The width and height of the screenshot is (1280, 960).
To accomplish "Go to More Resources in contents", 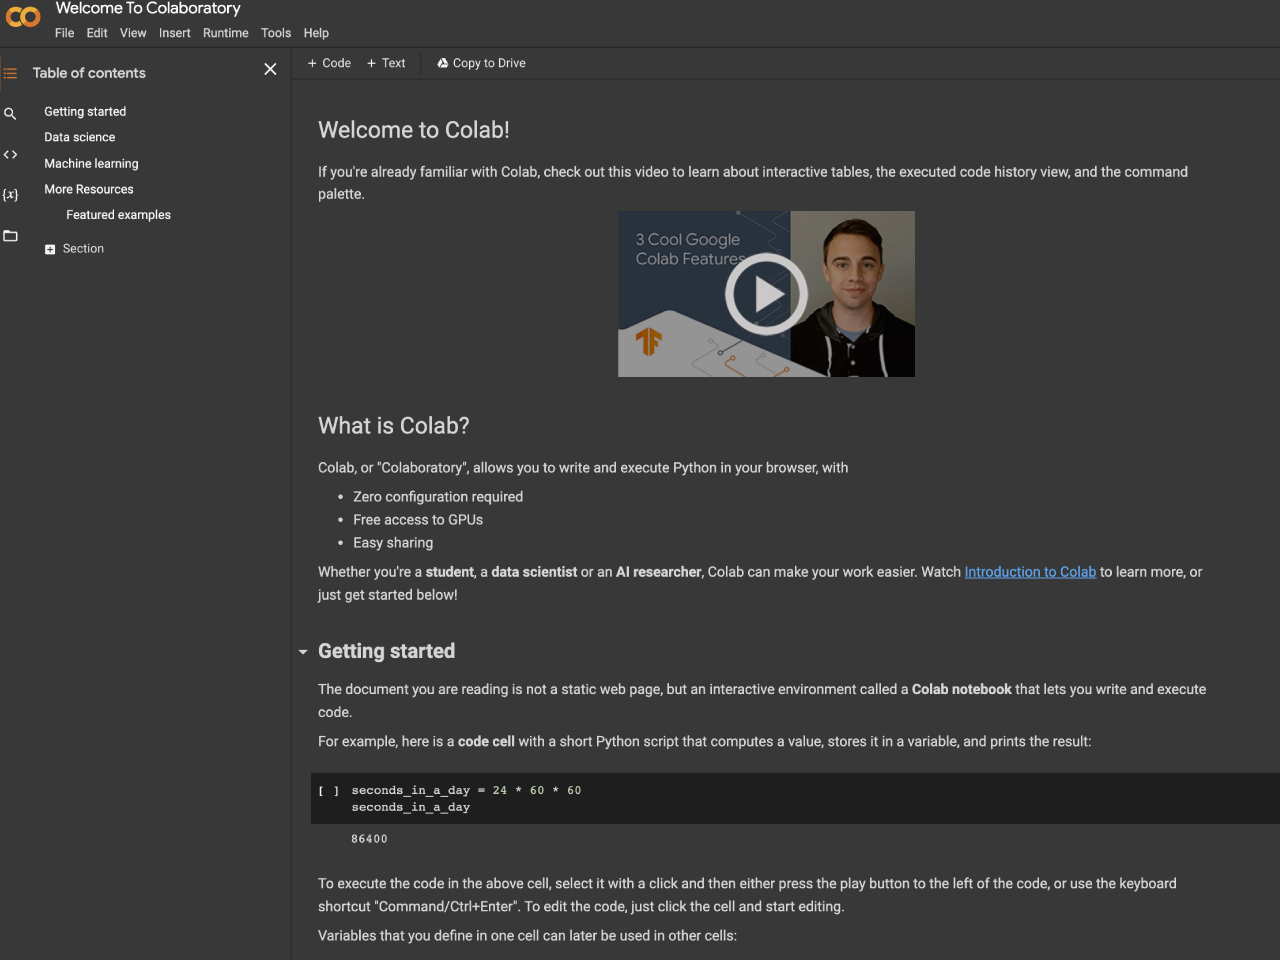I will tap(89, 189).
